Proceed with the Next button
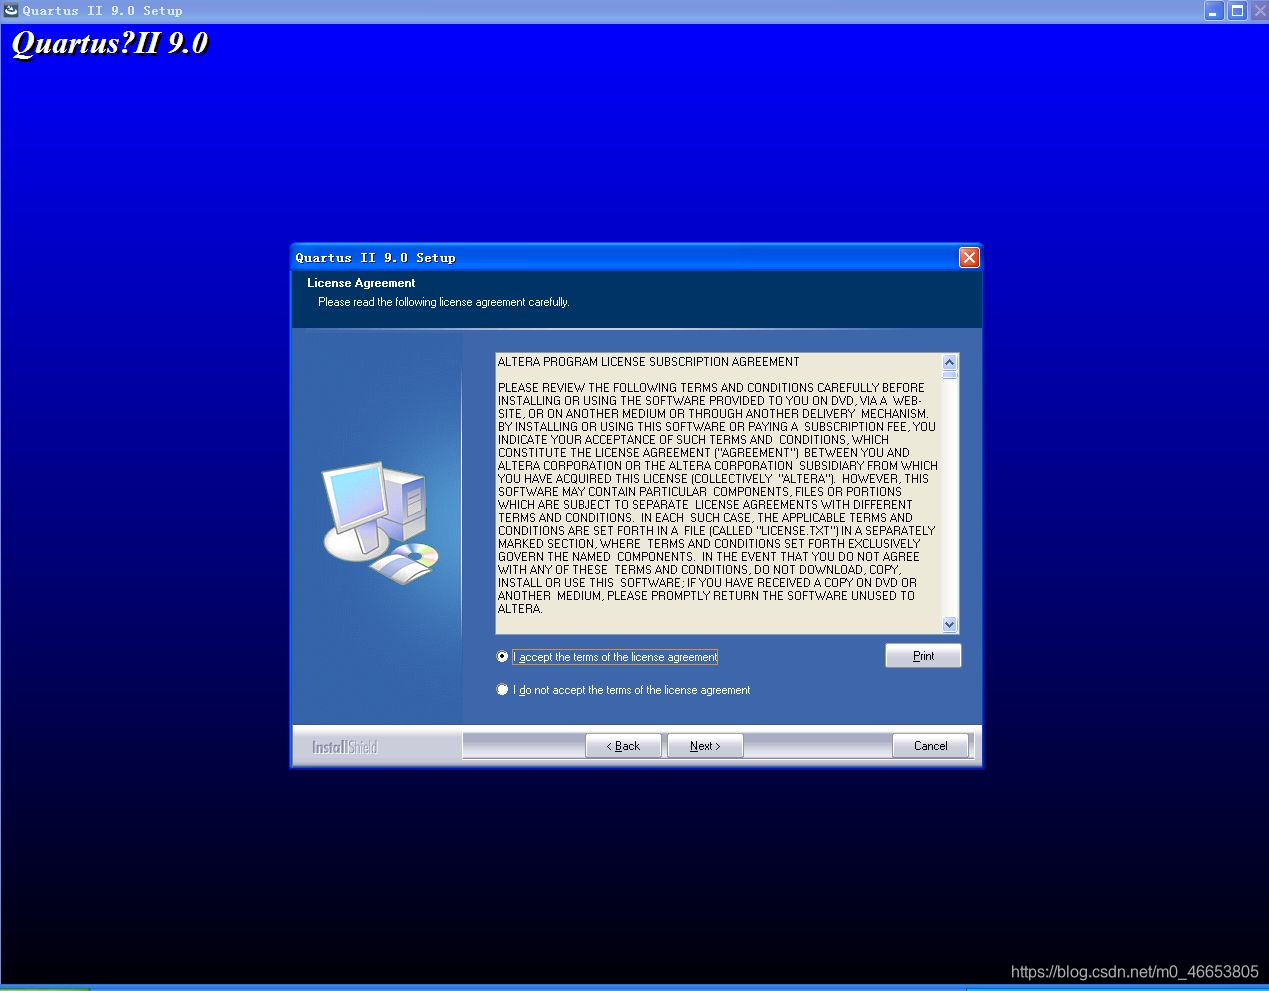Image resolution: width=1269 pixels, height=991 pixels. 705,746
